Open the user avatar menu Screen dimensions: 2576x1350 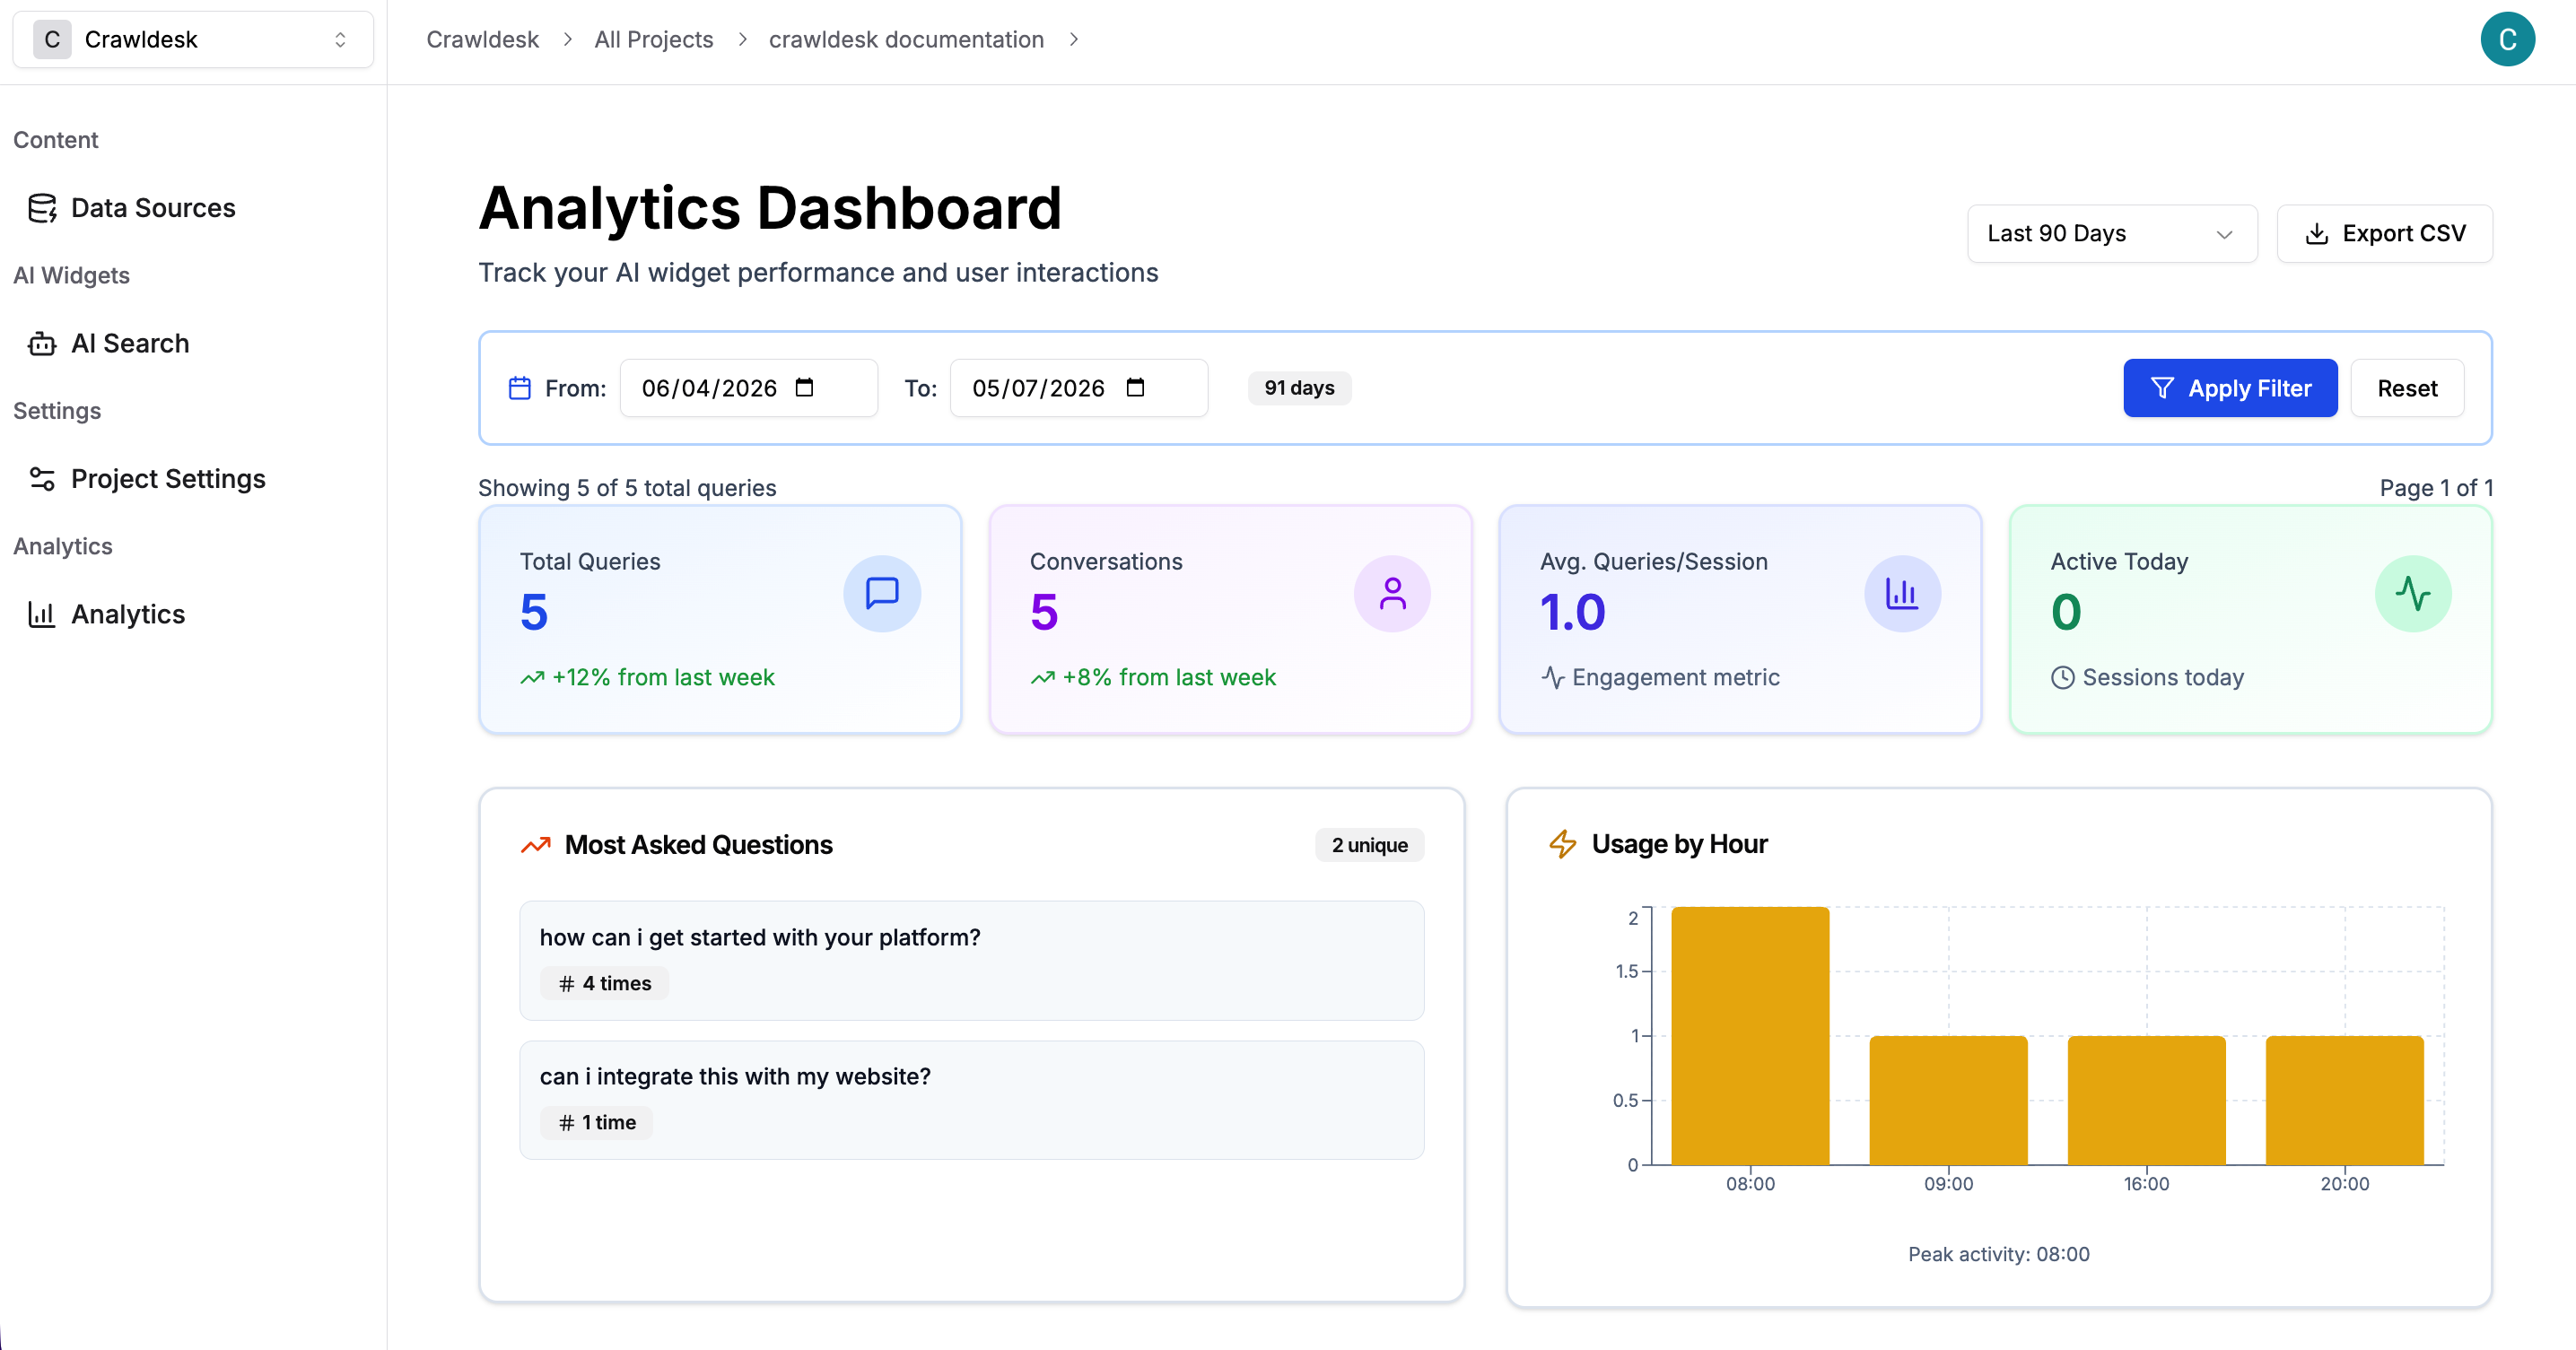tap(2507, 40)
